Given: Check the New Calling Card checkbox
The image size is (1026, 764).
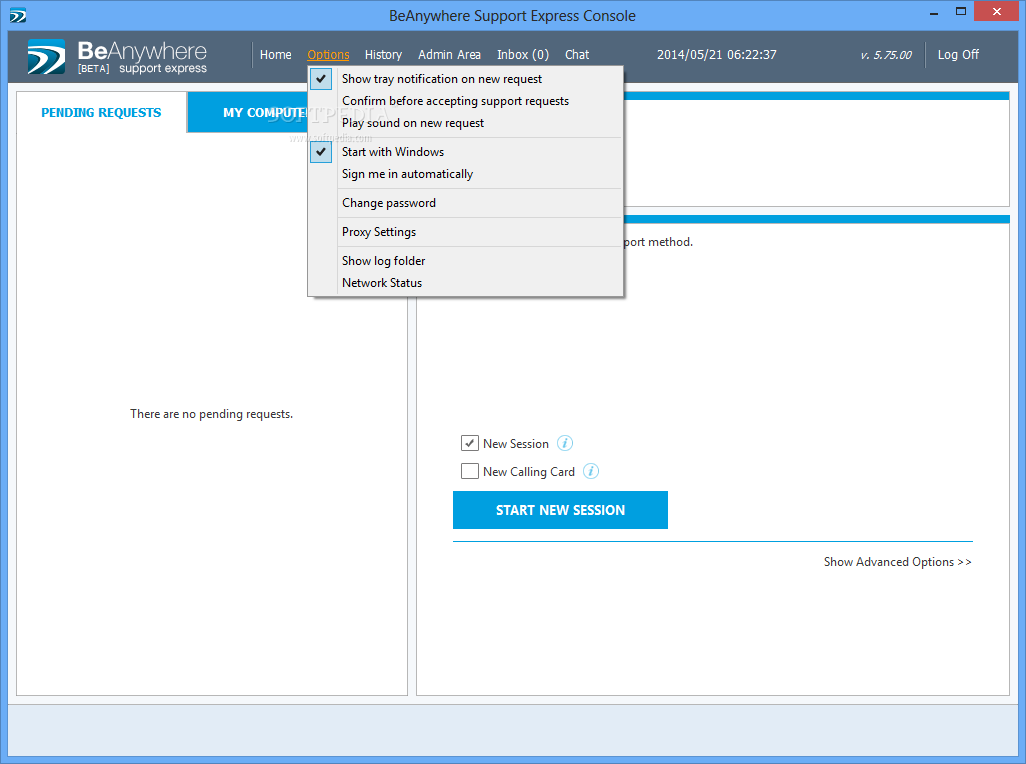Looking at the screenshot, I should pyautogui.click(x=470, y=471).
